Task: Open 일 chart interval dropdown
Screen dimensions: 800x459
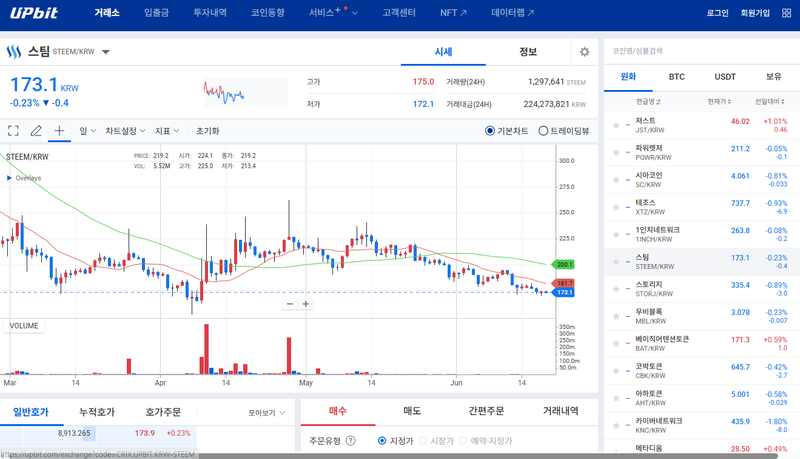Action: (x=88, y=131)
